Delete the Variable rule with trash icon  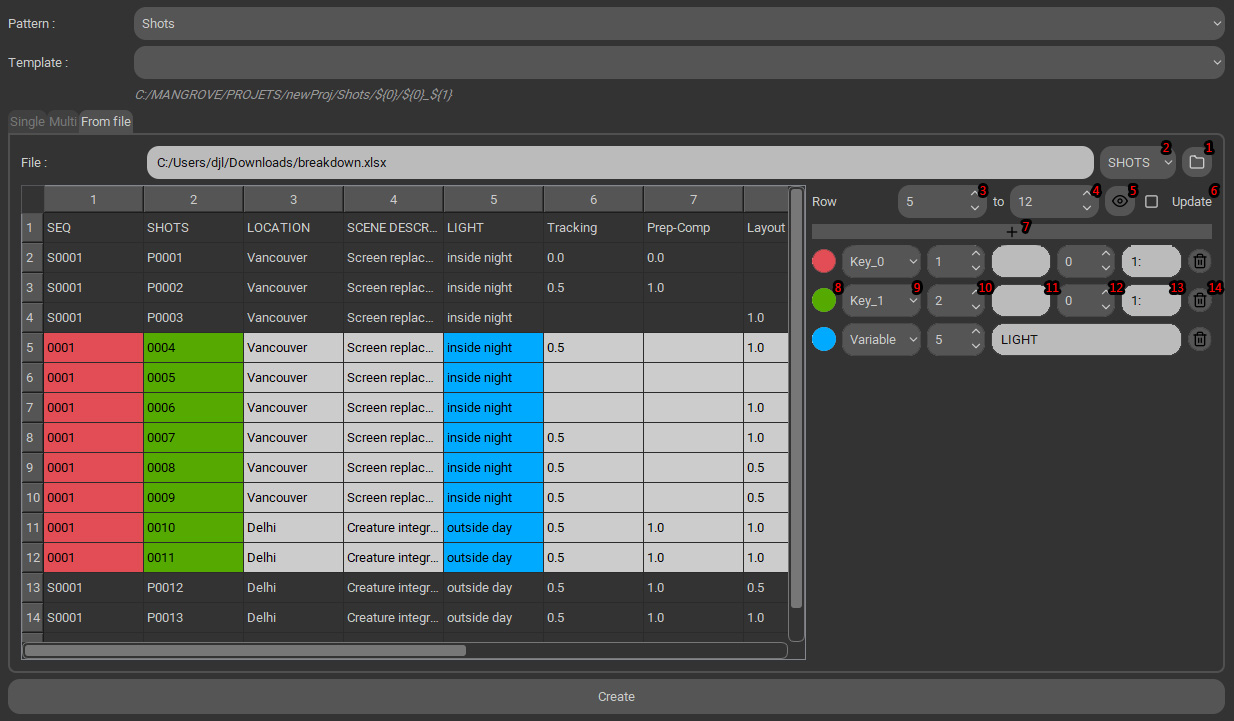[1200, 339]
